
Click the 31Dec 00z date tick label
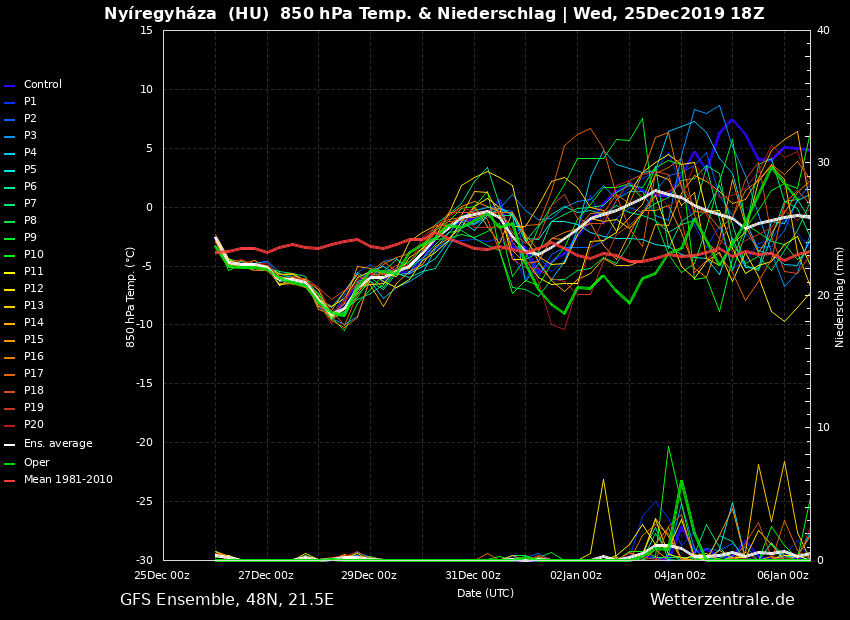(472, 575)
